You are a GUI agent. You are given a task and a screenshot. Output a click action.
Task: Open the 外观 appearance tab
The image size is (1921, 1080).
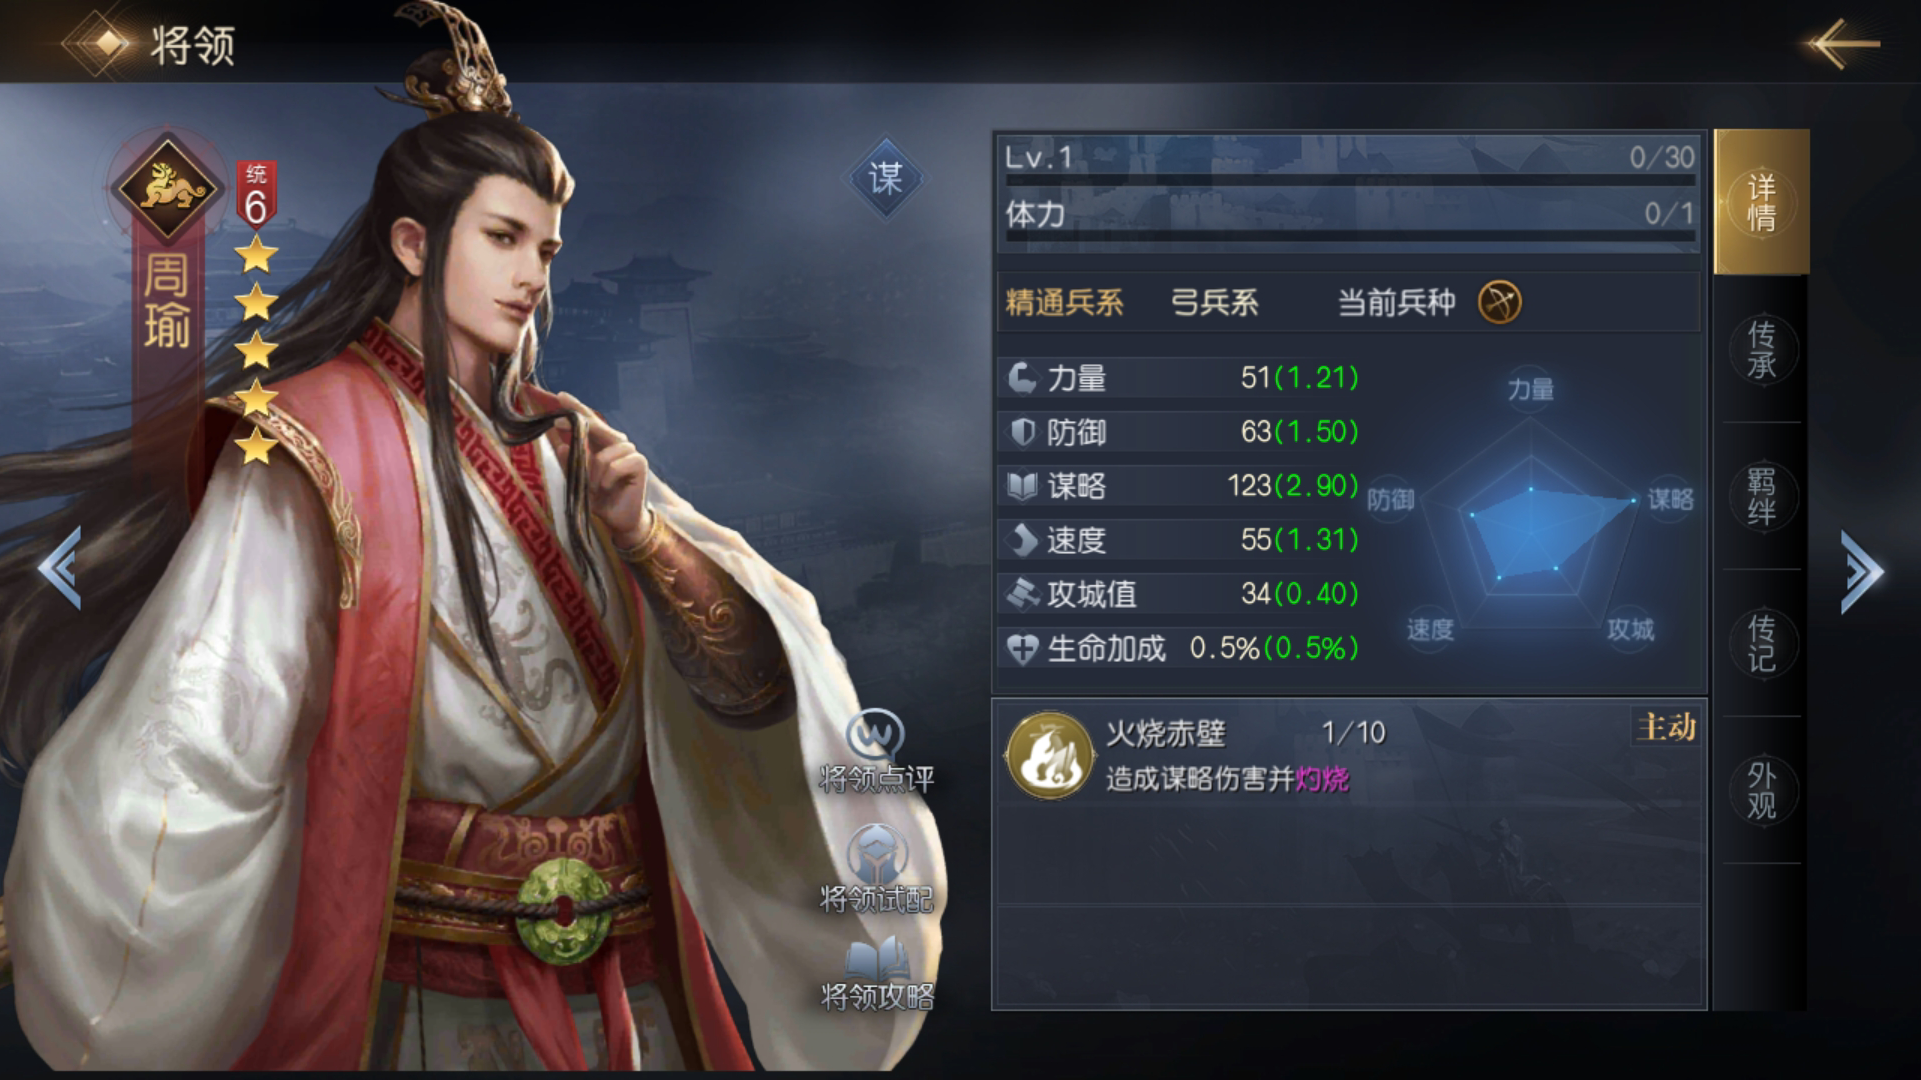1761,790
